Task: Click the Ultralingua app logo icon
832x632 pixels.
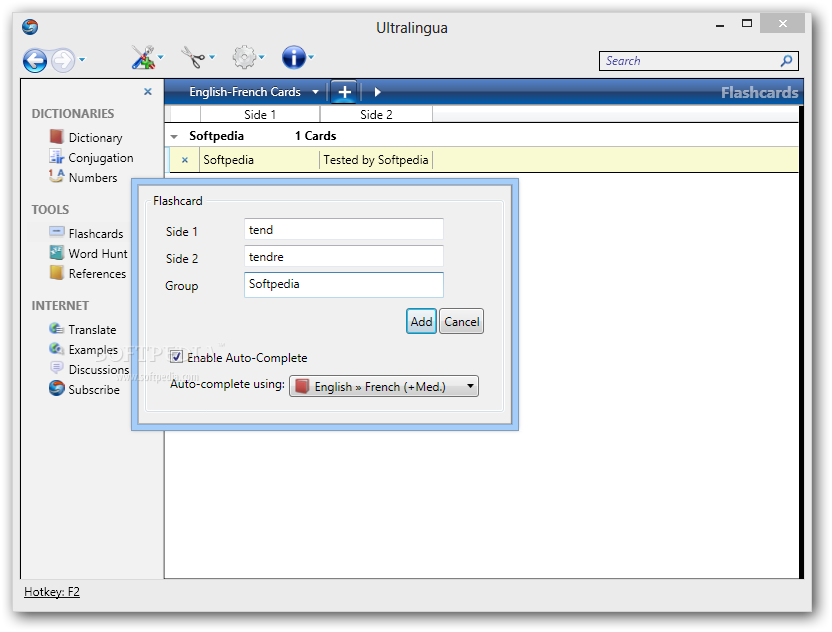Action: [30, 27]
